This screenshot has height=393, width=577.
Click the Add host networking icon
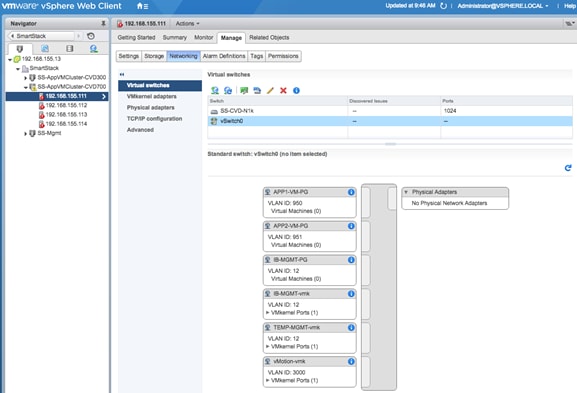pyautogui.click(x=215, y=91)
